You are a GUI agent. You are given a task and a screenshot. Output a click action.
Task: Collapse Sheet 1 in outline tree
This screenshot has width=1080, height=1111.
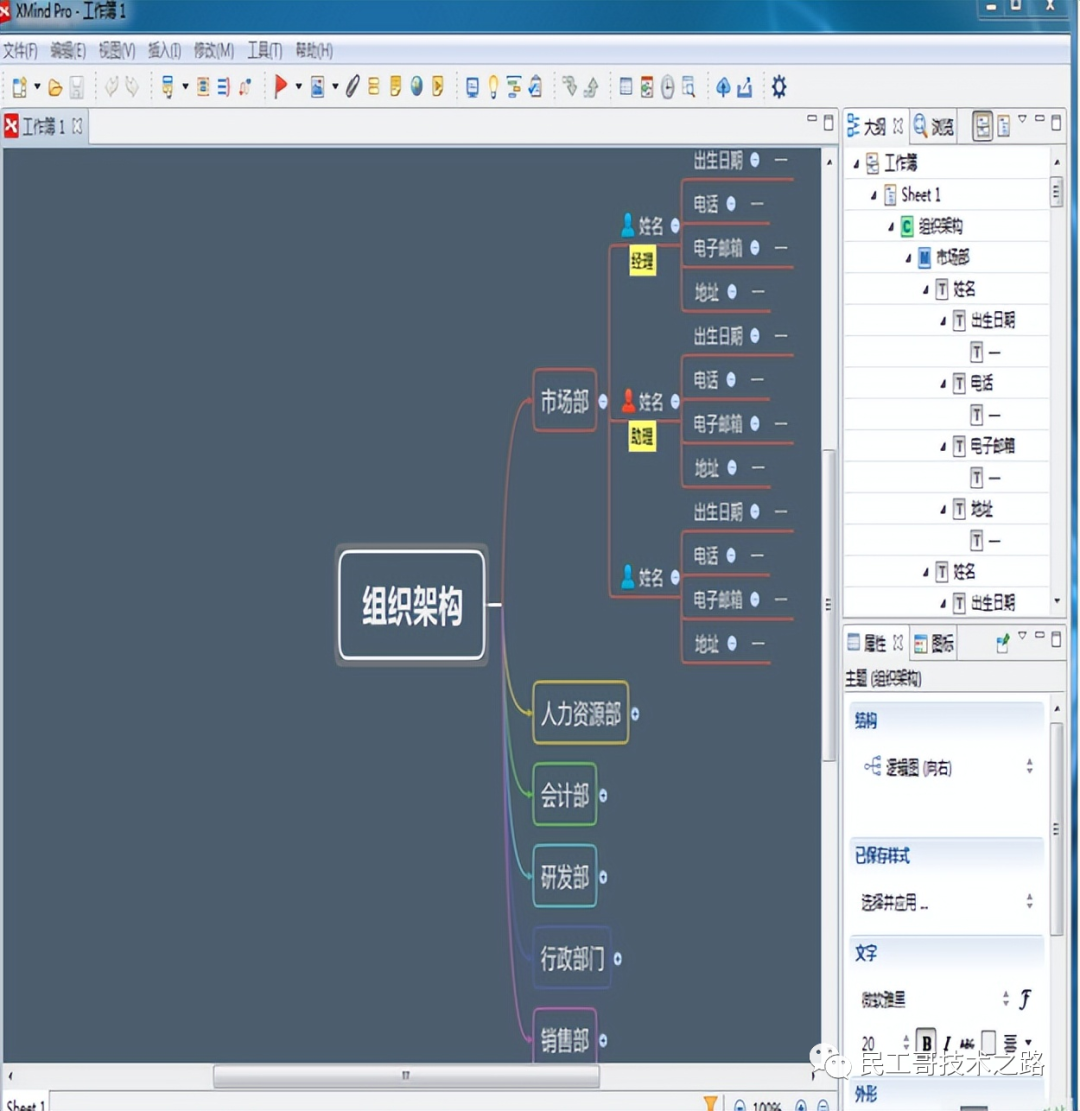coord(874,196)
